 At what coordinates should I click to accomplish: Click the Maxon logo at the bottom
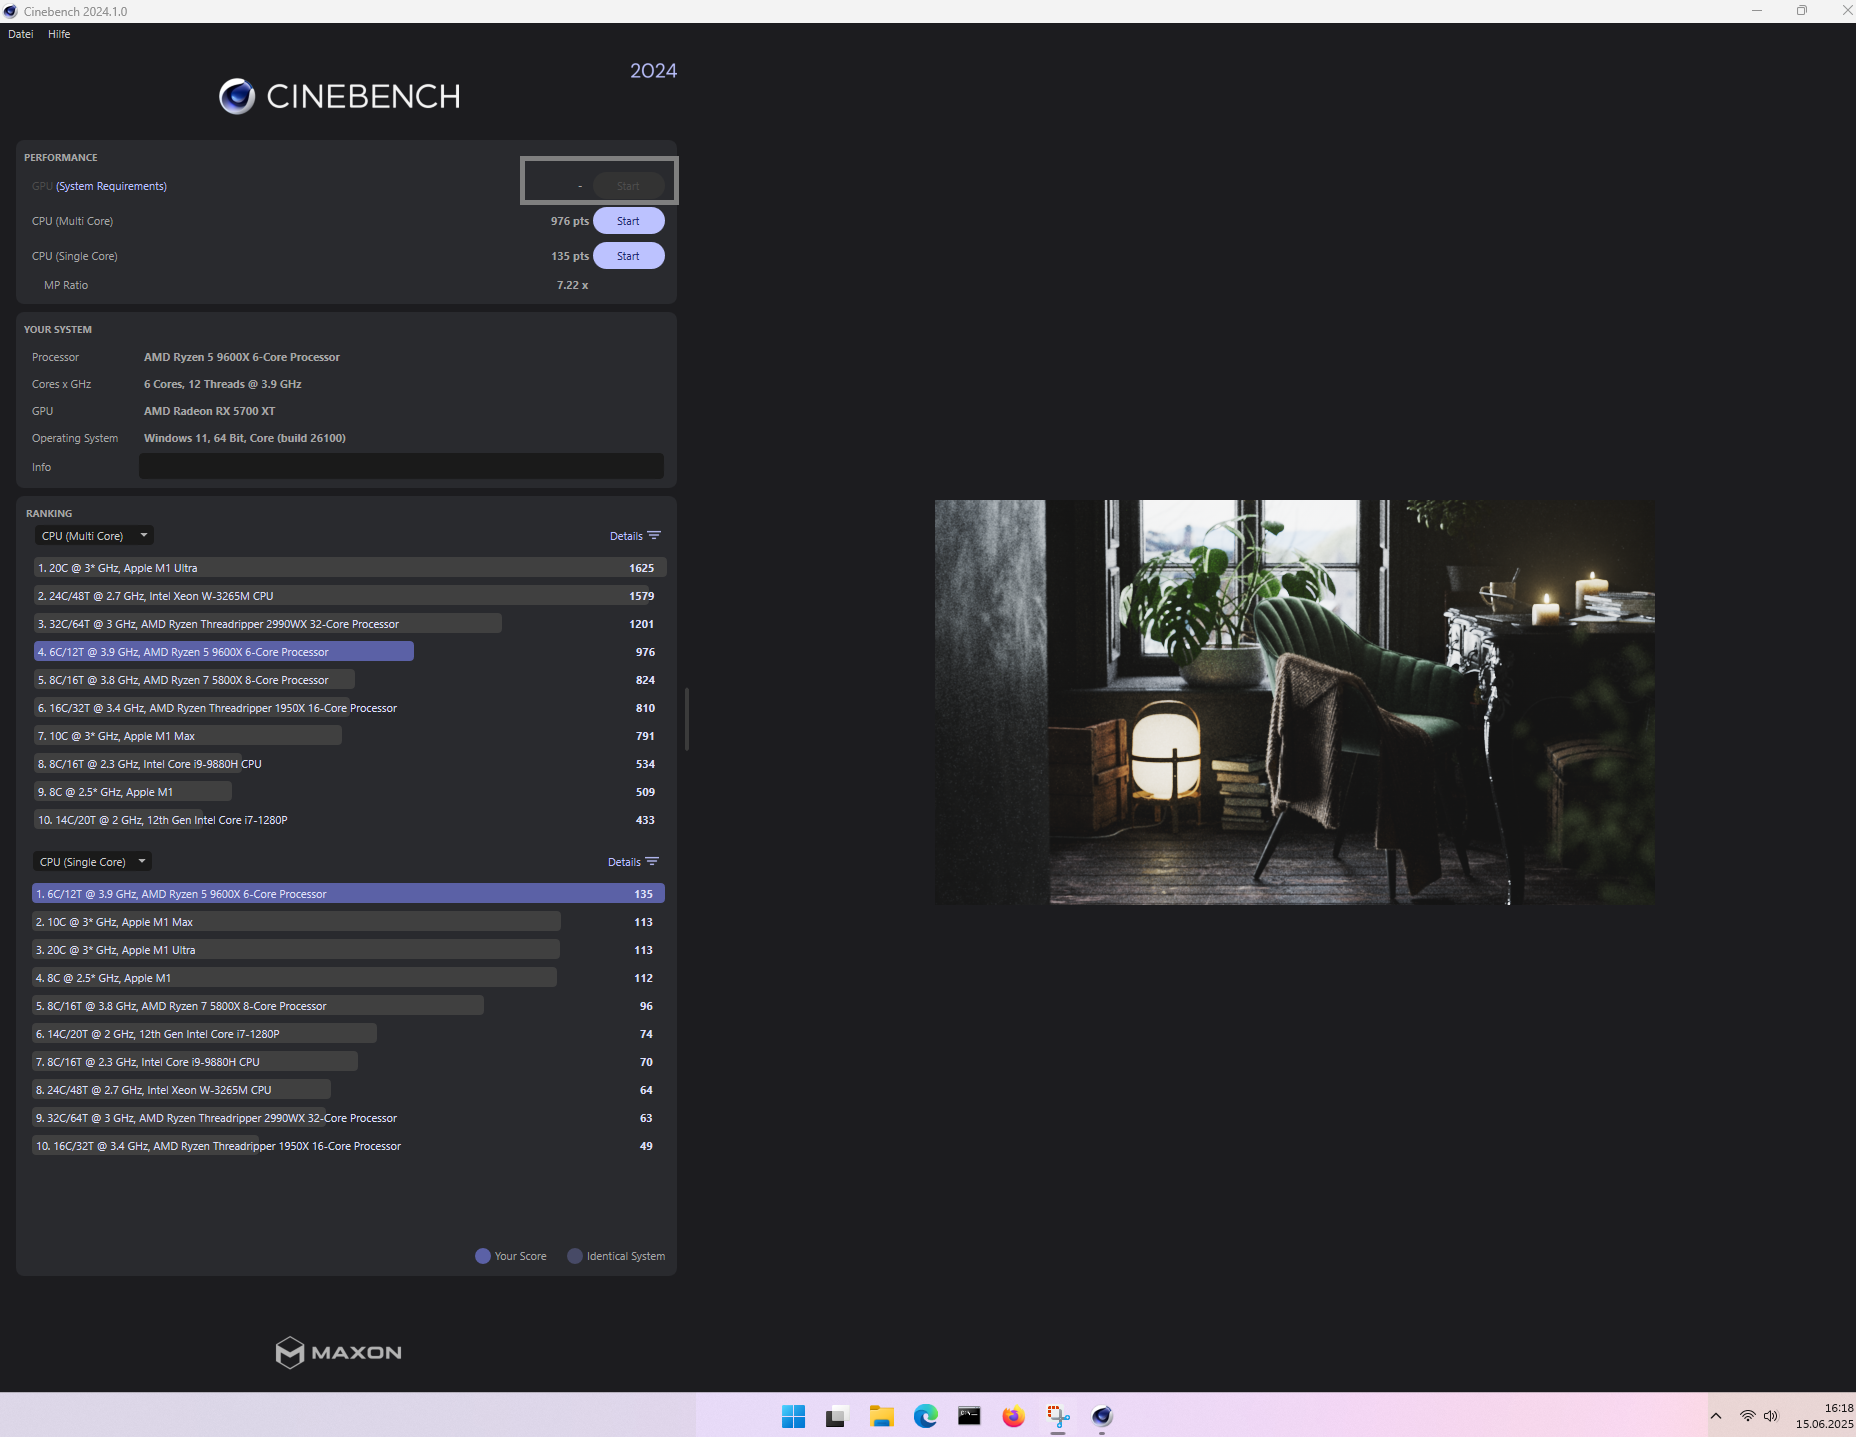click(339, 1352)
